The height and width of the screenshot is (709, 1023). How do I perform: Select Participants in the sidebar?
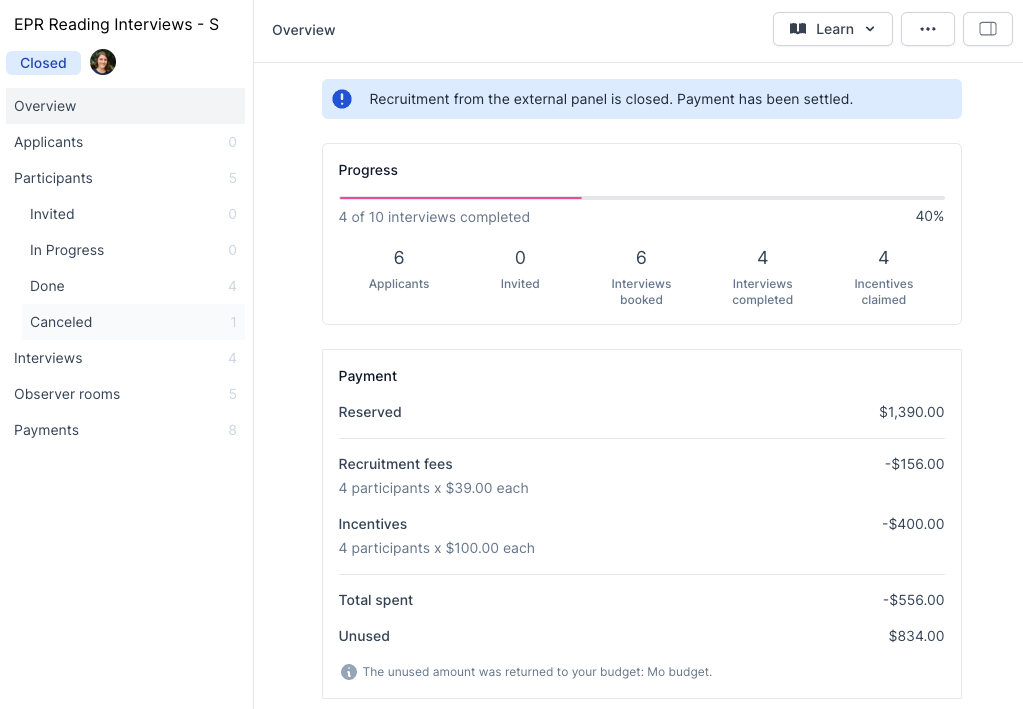[x=53, y=178]
